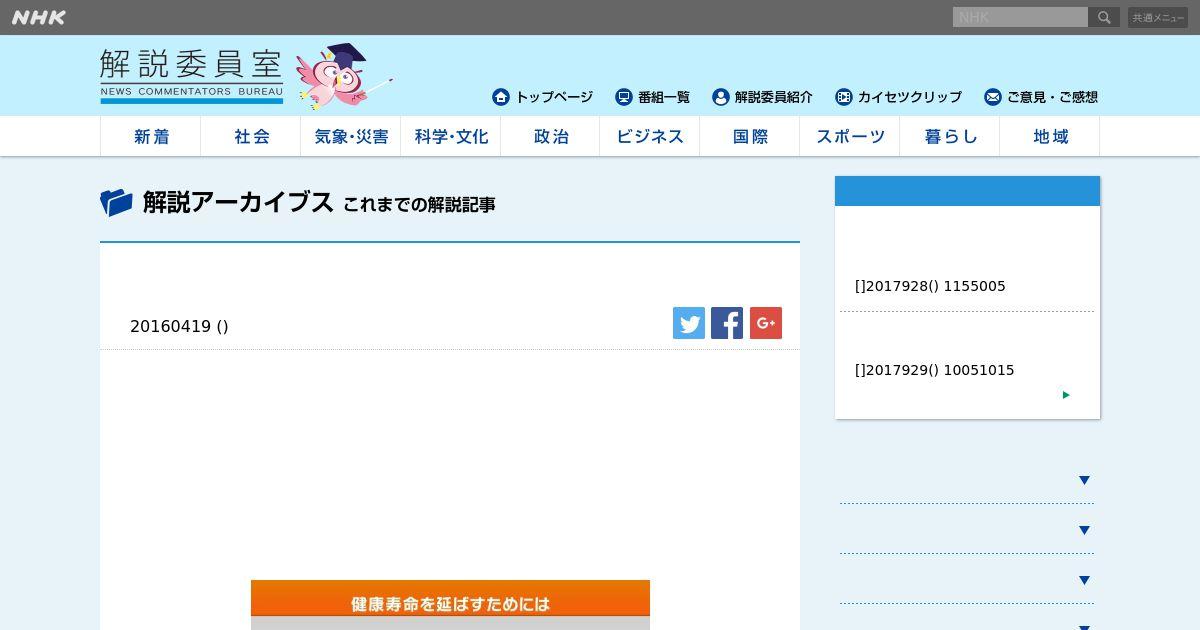Open 番組一覧 program list

pos(653,97)
